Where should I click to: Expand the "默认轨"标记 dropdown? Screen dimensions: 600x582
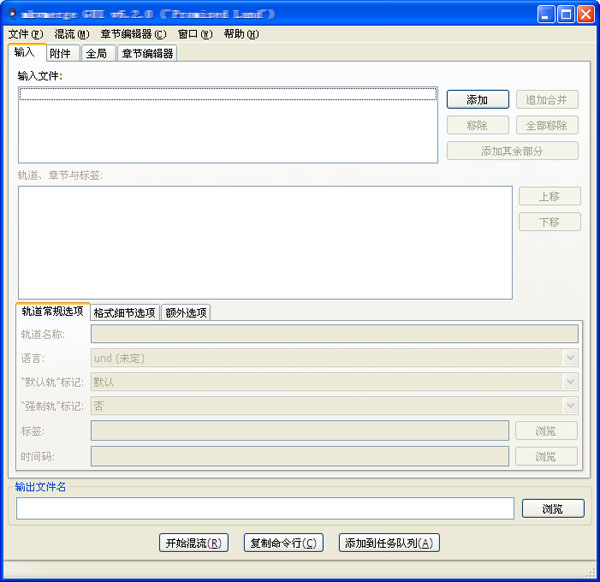[x=334, y=381]
